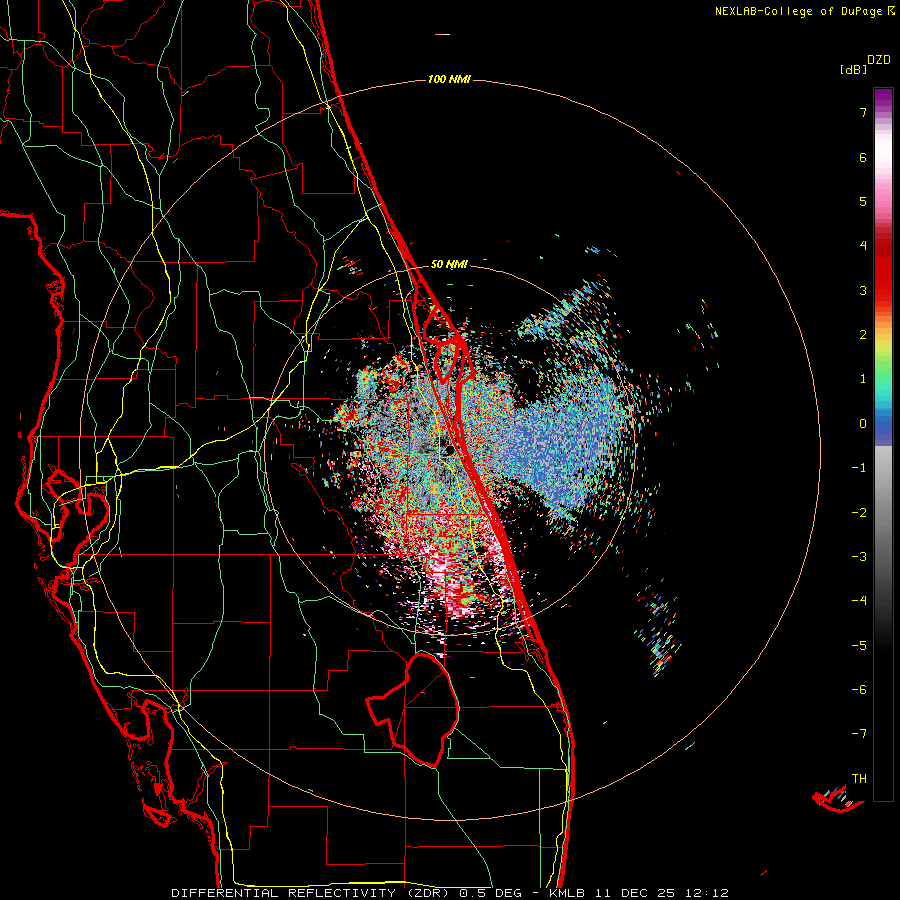Click the -6 value on the color scale
Screen dimensions: 900x900
859,690
